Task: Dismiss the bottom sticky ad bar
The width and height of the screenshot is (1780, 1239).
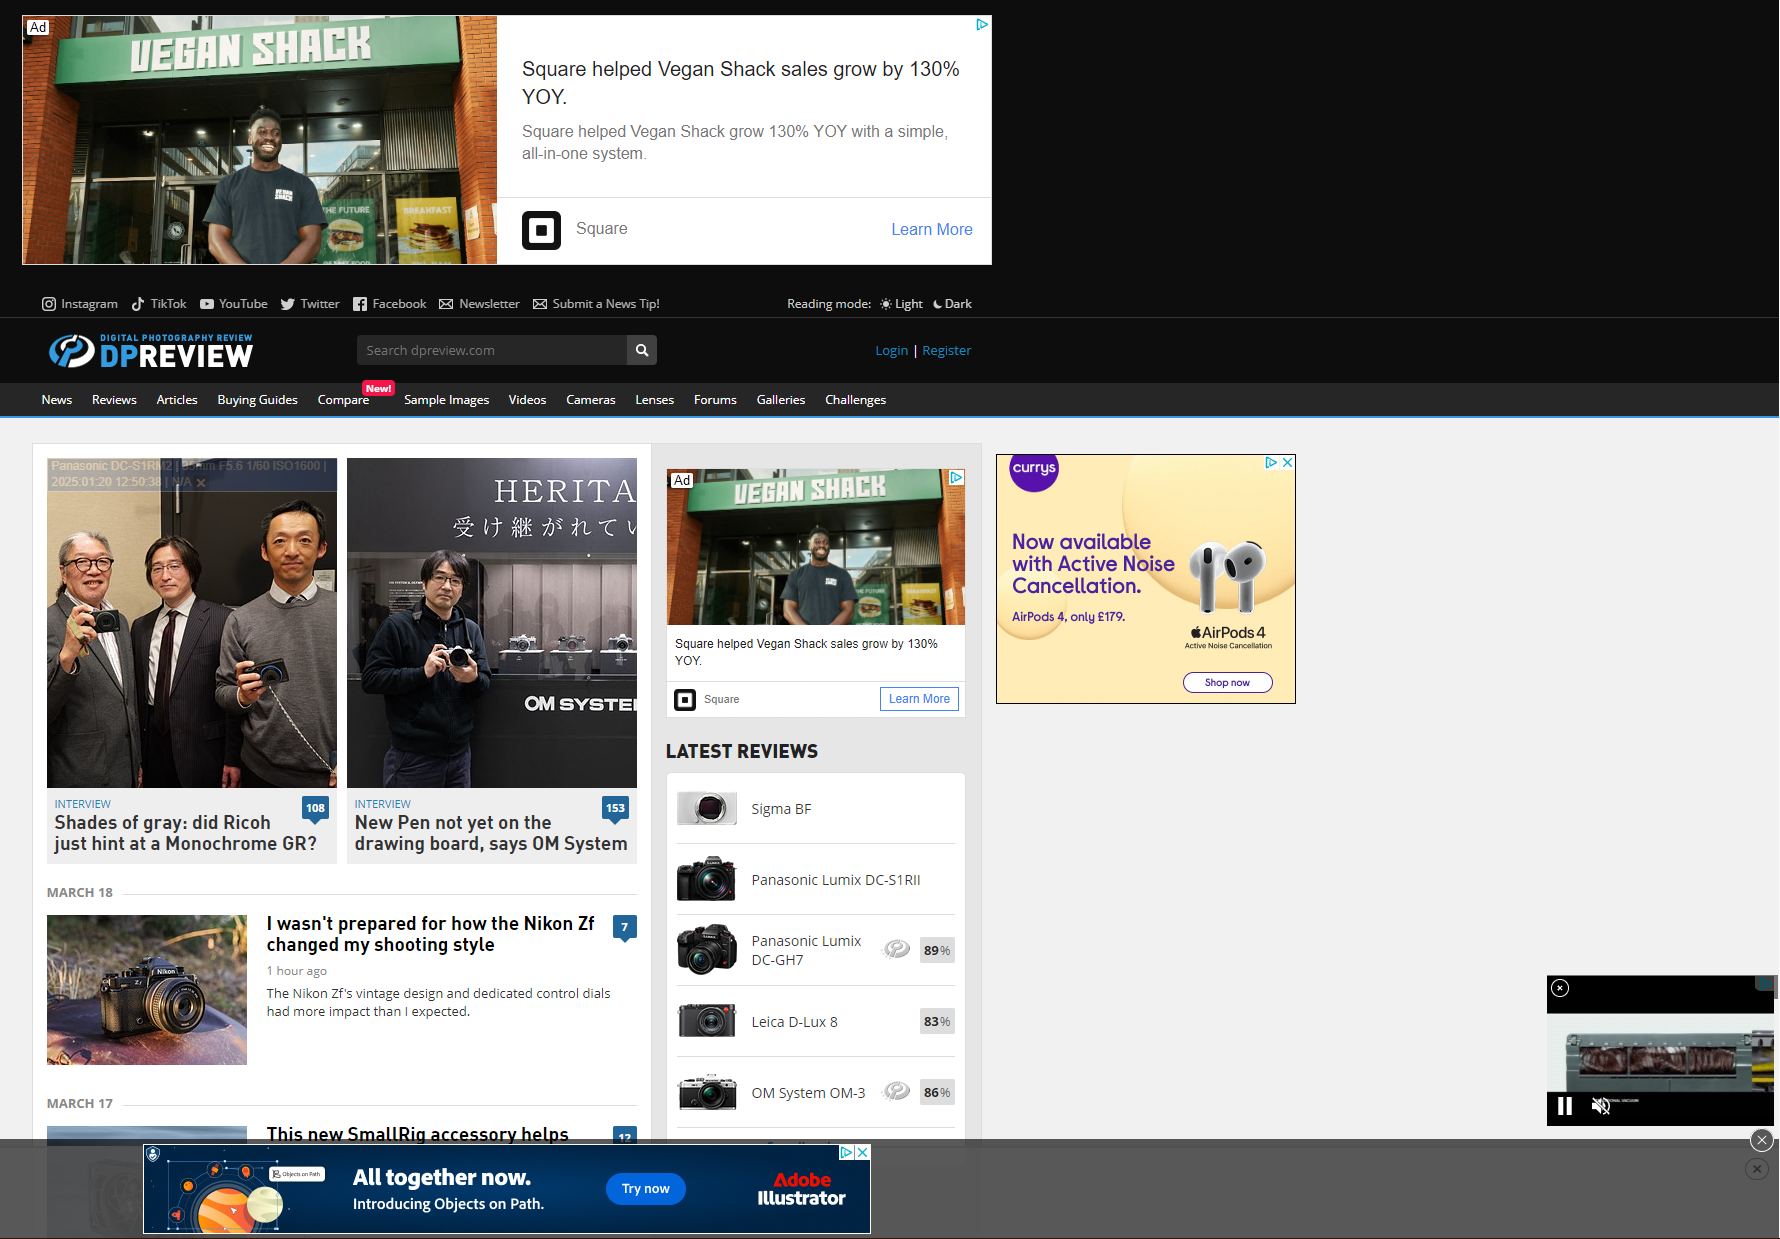Action: [x=1762, y=1140]
